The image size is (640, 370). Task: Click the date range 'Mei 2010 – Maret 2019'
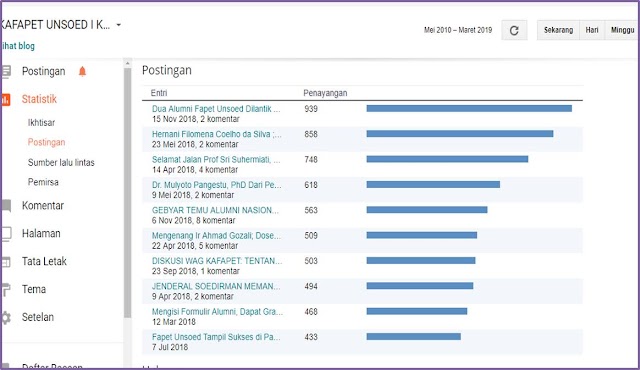click(x=458, y=30)
